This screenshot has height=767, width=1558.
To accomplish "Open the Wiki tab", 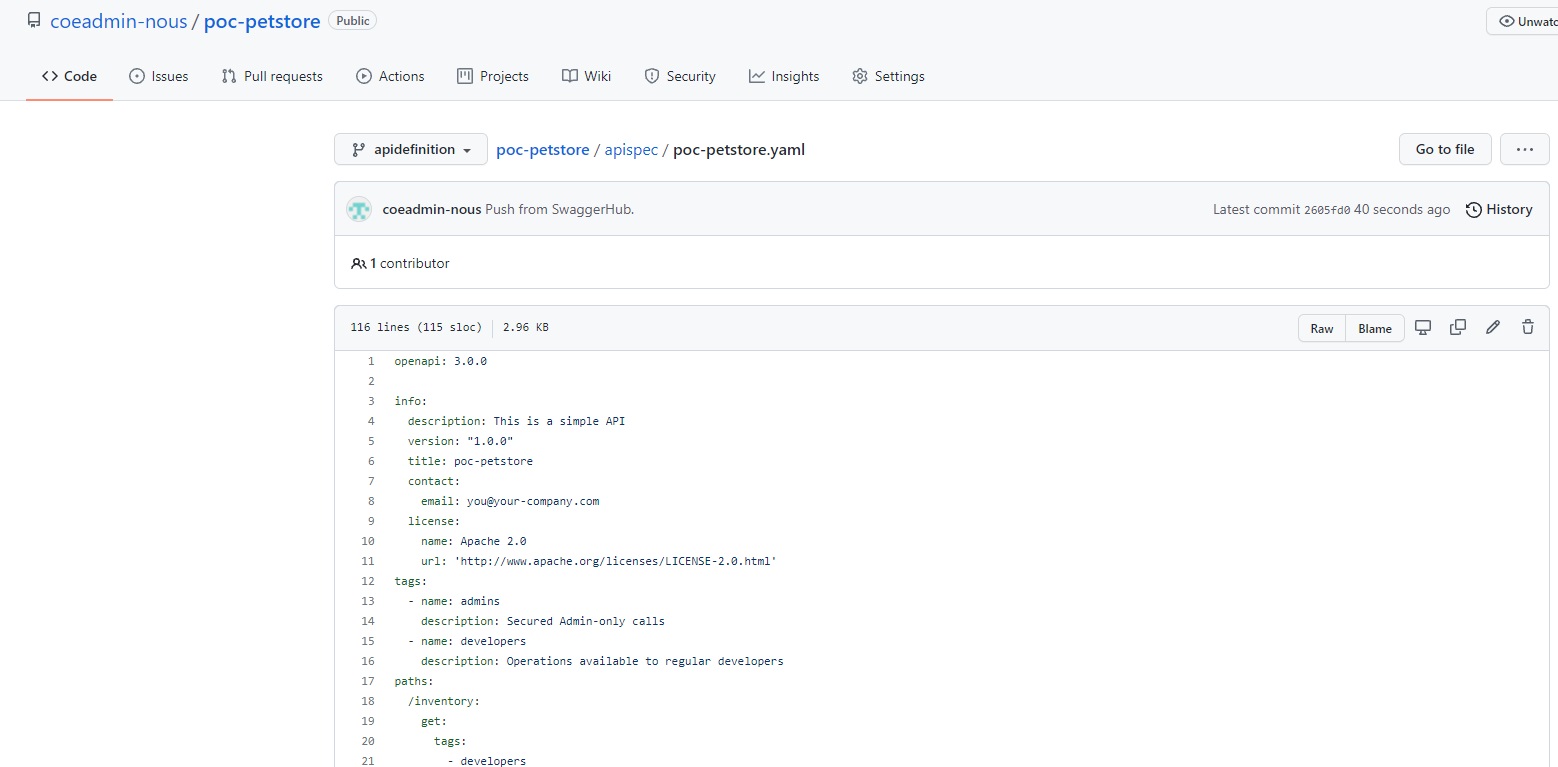I will 586,76.
